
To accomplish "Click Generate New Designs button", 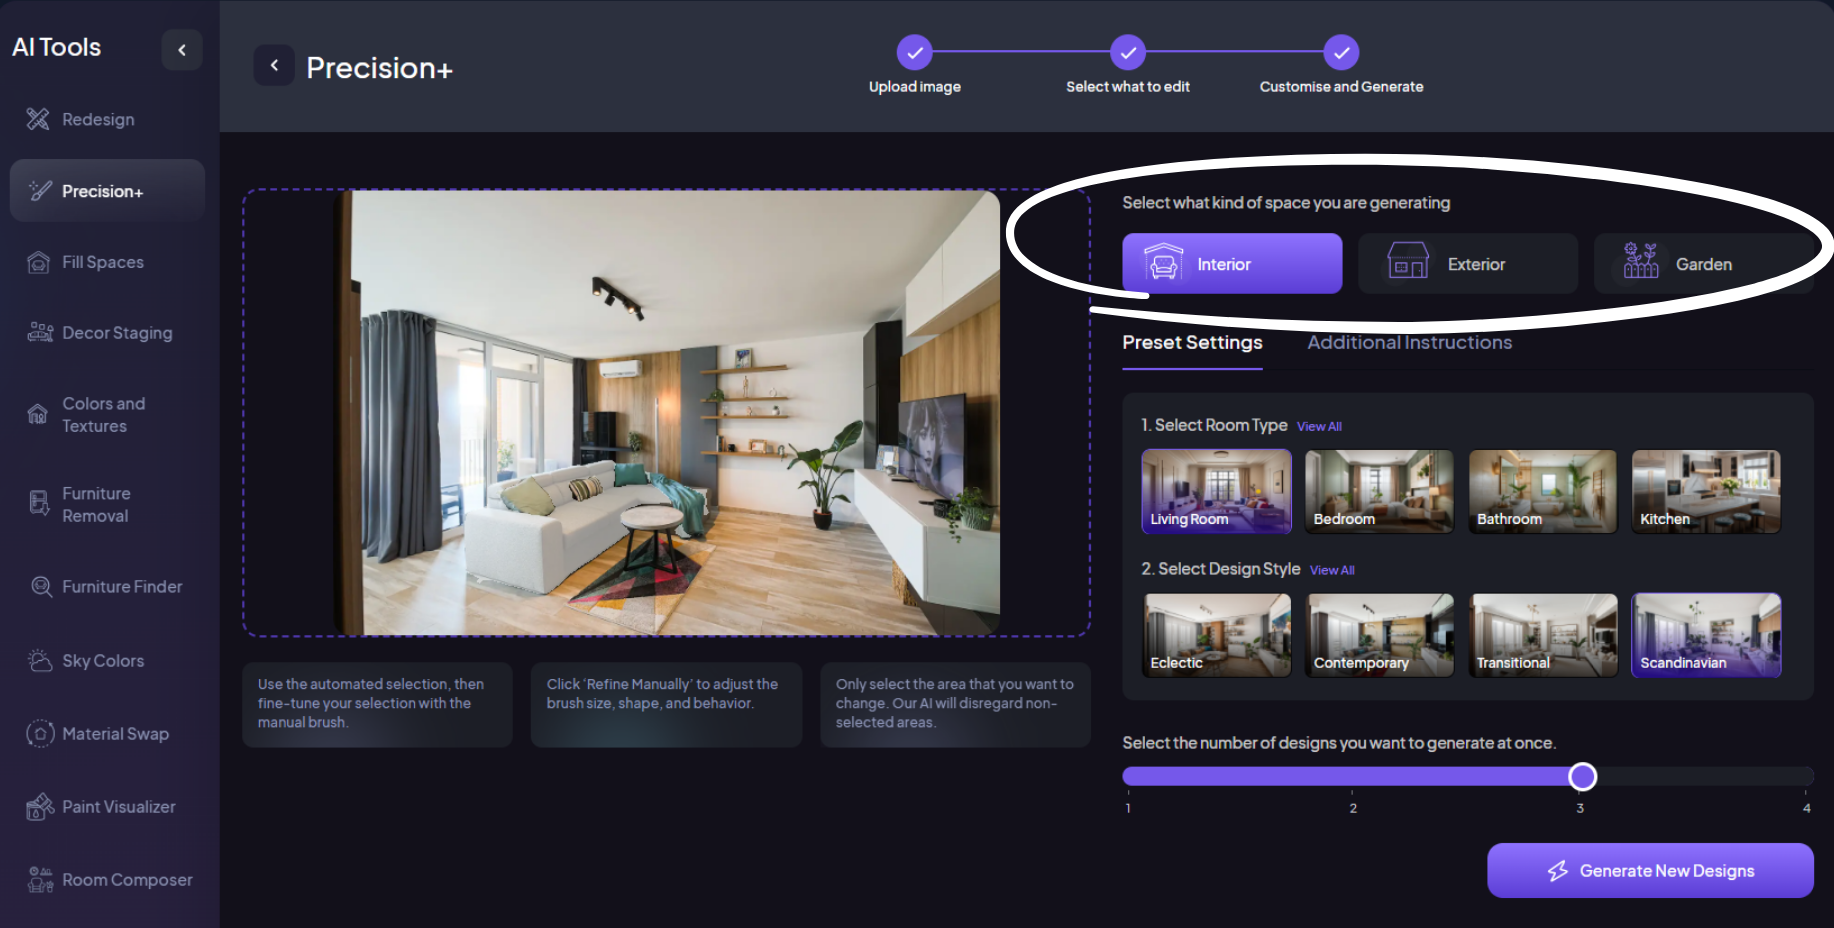I will tap(1649, 871).
